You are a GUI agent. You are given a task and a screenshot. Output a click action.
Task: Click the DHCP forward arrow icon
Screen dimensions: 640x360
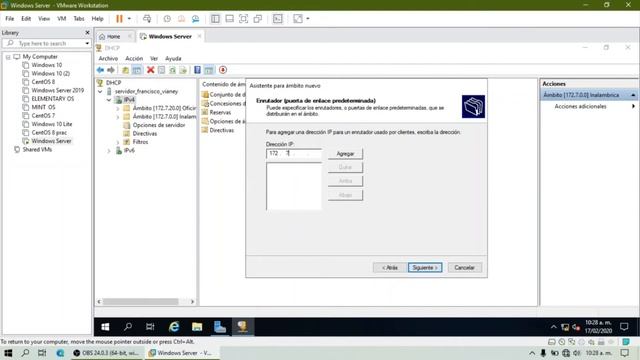click(111, 70)
